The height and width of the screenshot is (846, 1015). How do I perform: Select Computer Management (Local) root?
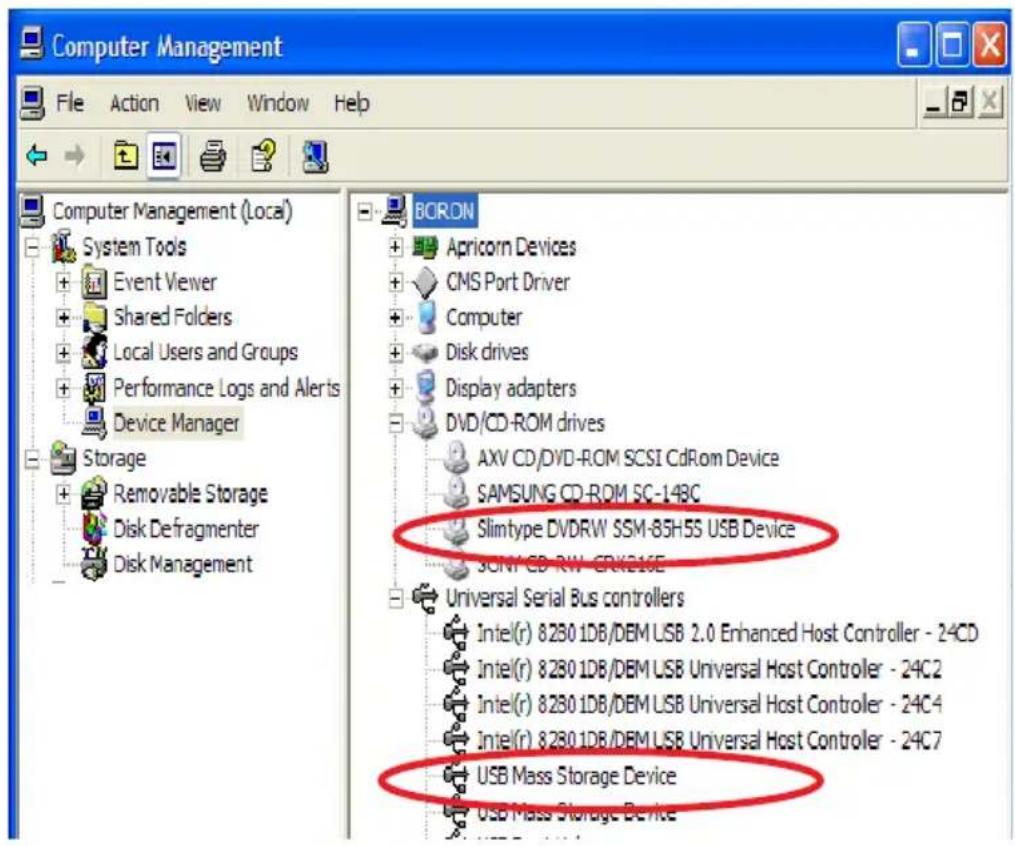172,211
